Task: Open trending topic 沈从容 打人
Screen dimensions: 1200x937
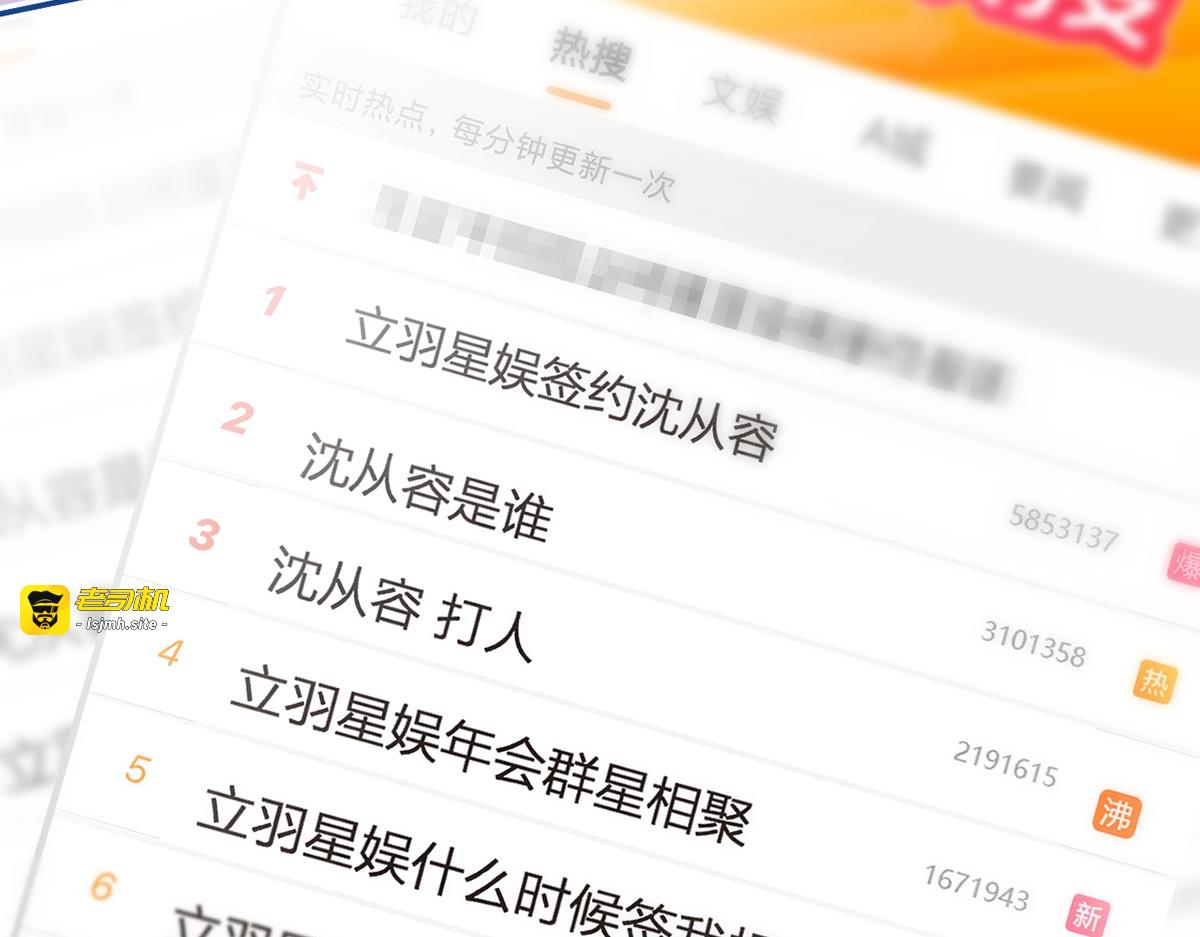Action: pyautogui.click(x=401, y=605)
